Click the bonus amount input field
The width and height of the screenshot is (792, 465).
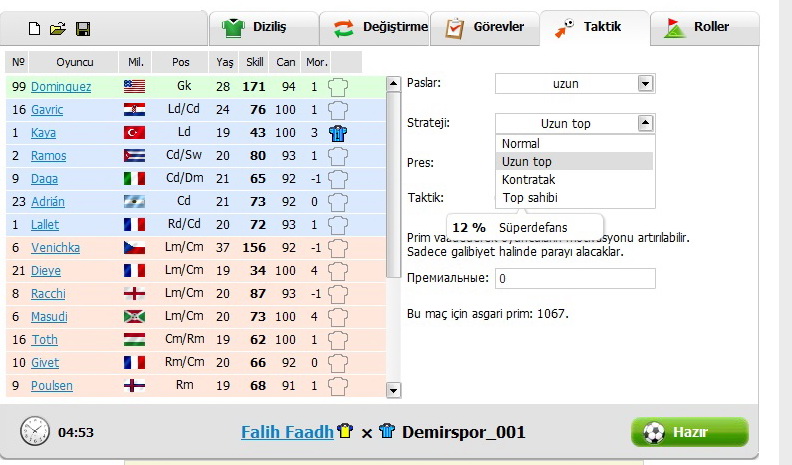click(575, 279)
